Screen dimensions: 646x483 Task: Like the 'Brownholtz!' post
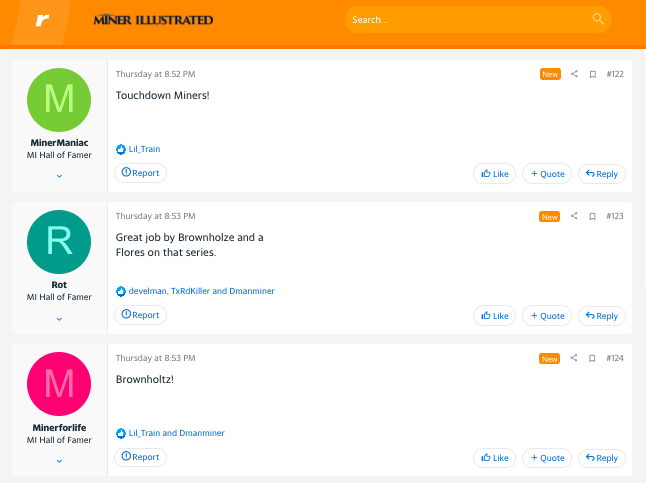pyautogui.click(x=494, y=458)
